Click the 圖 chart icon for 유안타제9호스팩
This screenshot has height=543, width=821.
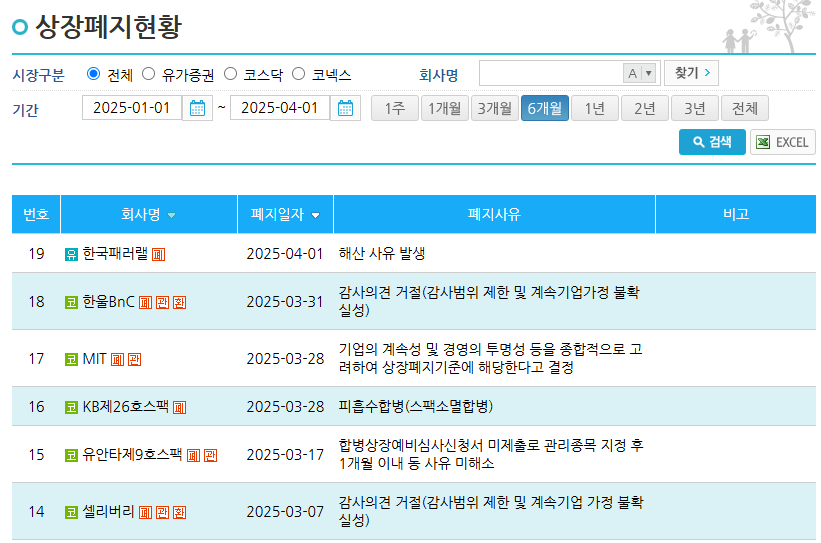[194, 455]
